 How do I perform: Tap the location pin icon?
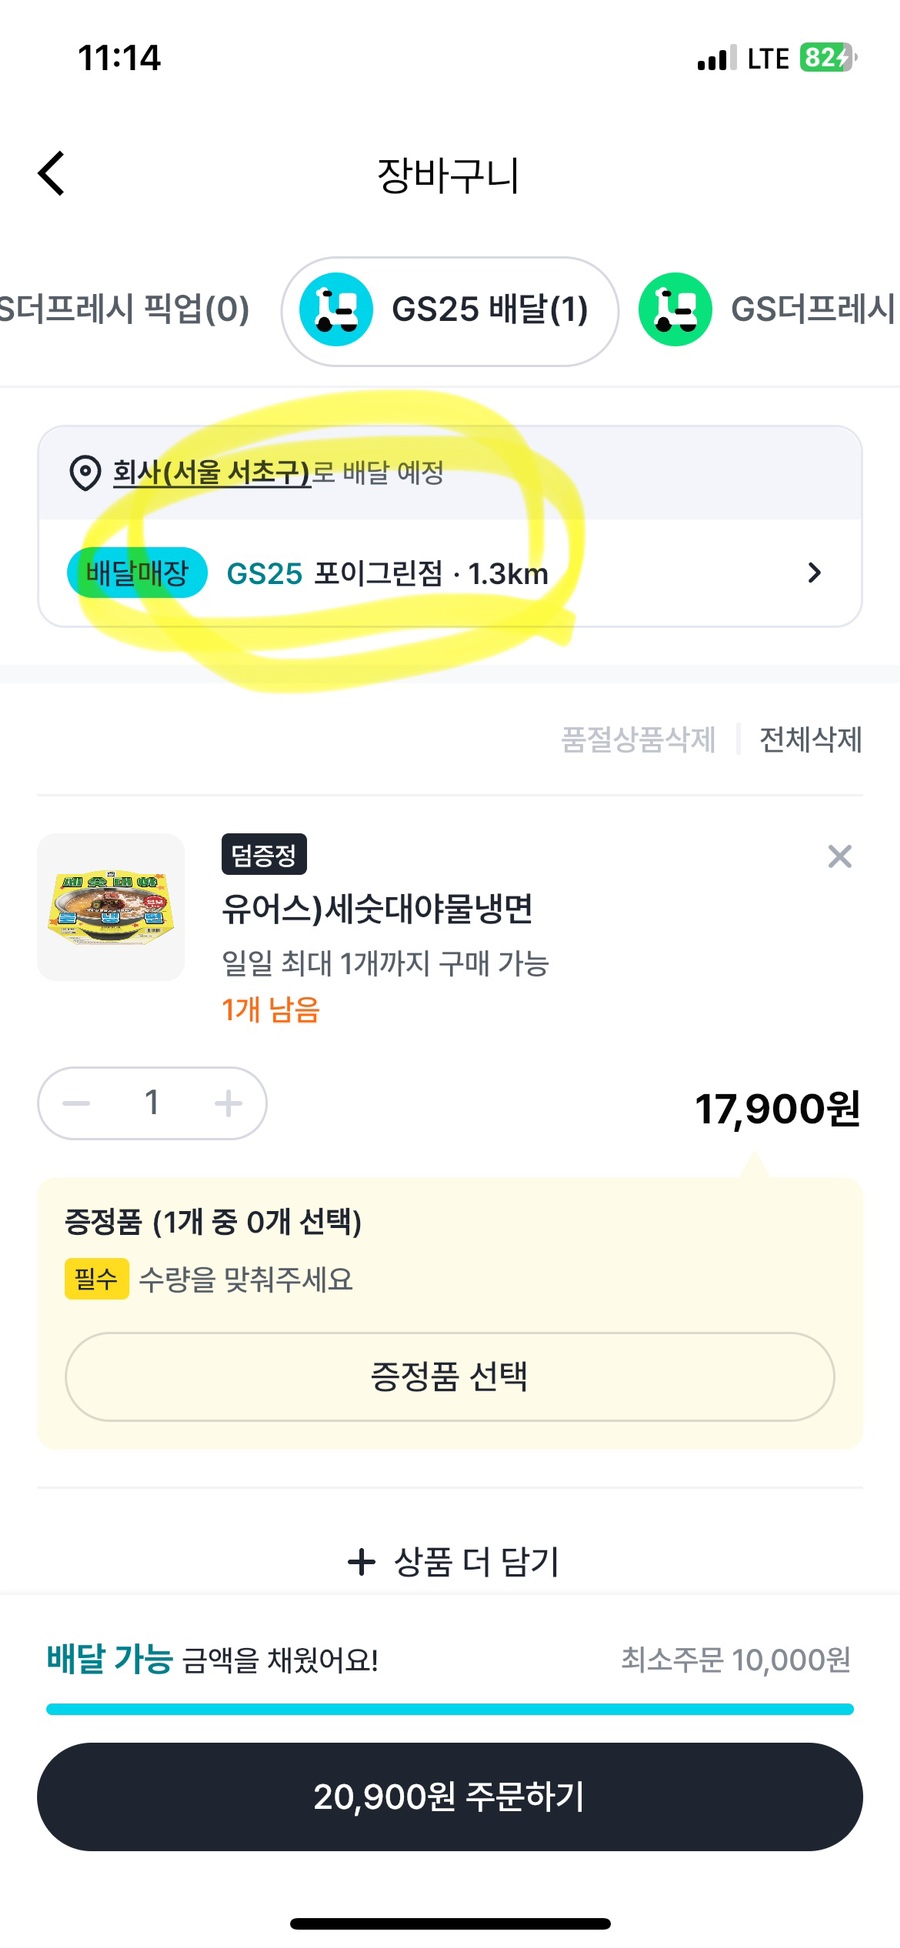point(85,472)
